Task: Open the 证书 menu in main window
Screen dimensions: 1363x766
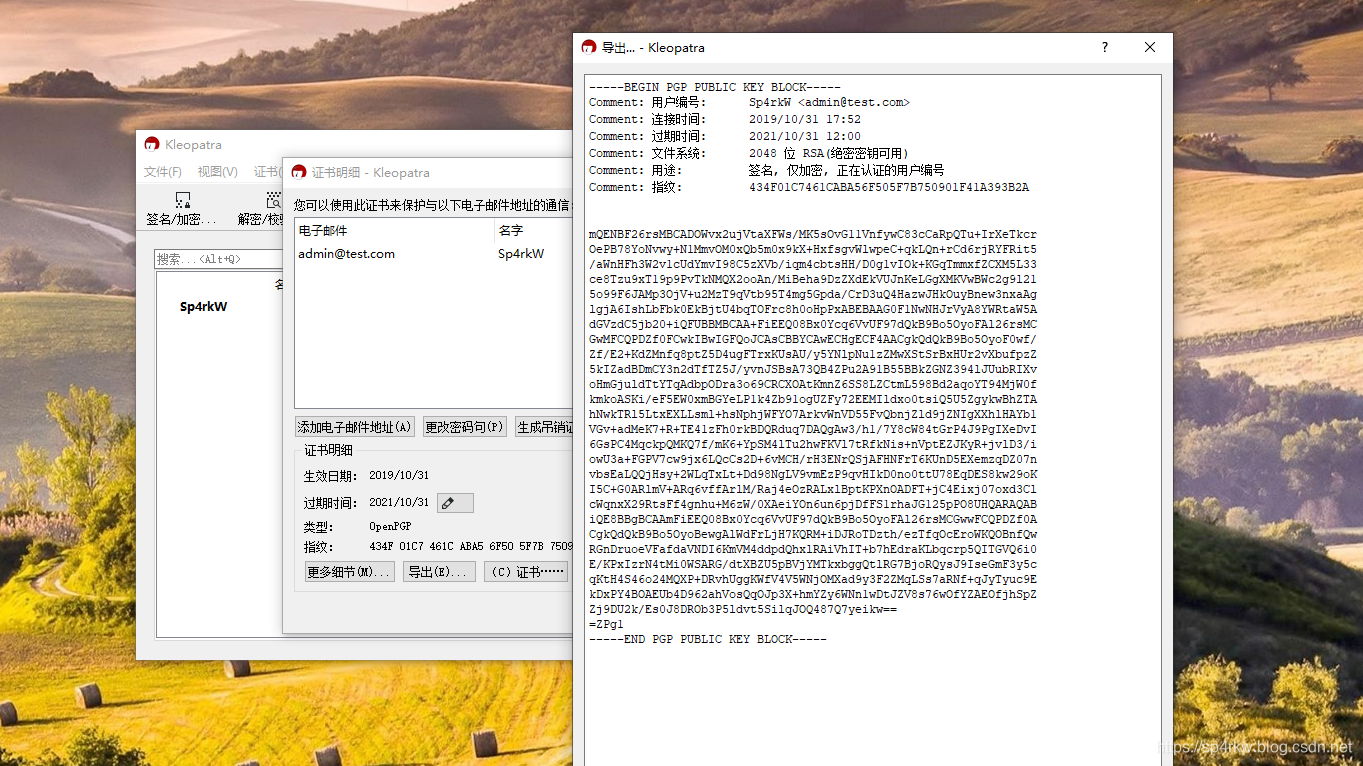Action: point(266,172)
